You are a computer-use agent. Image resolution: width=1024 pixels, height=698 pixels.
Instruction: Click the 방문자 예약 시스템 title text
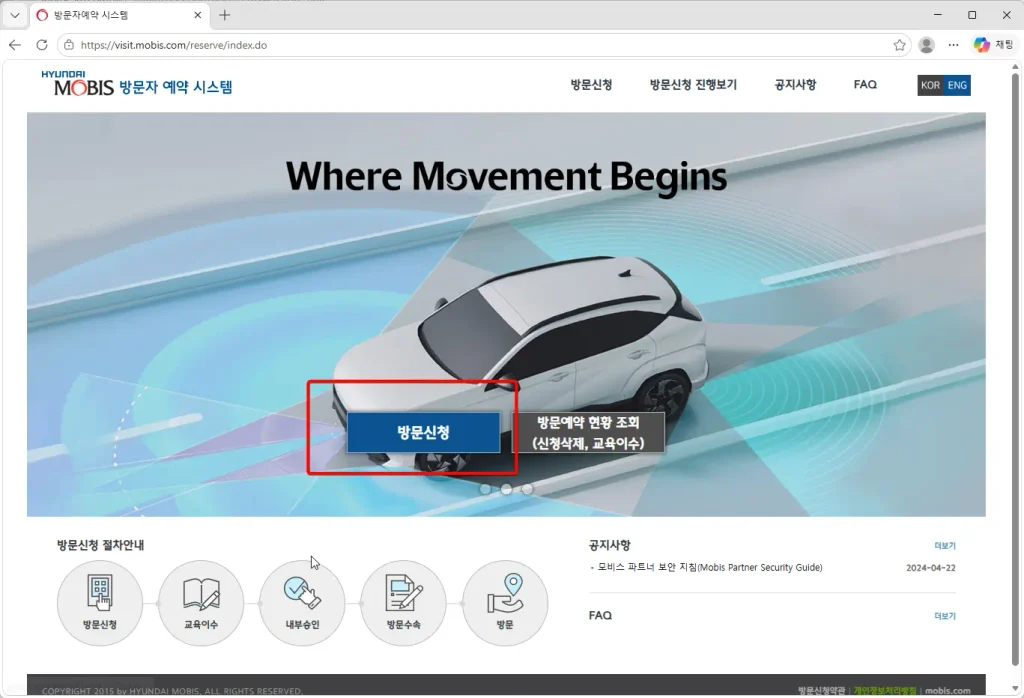pos(176,87)
